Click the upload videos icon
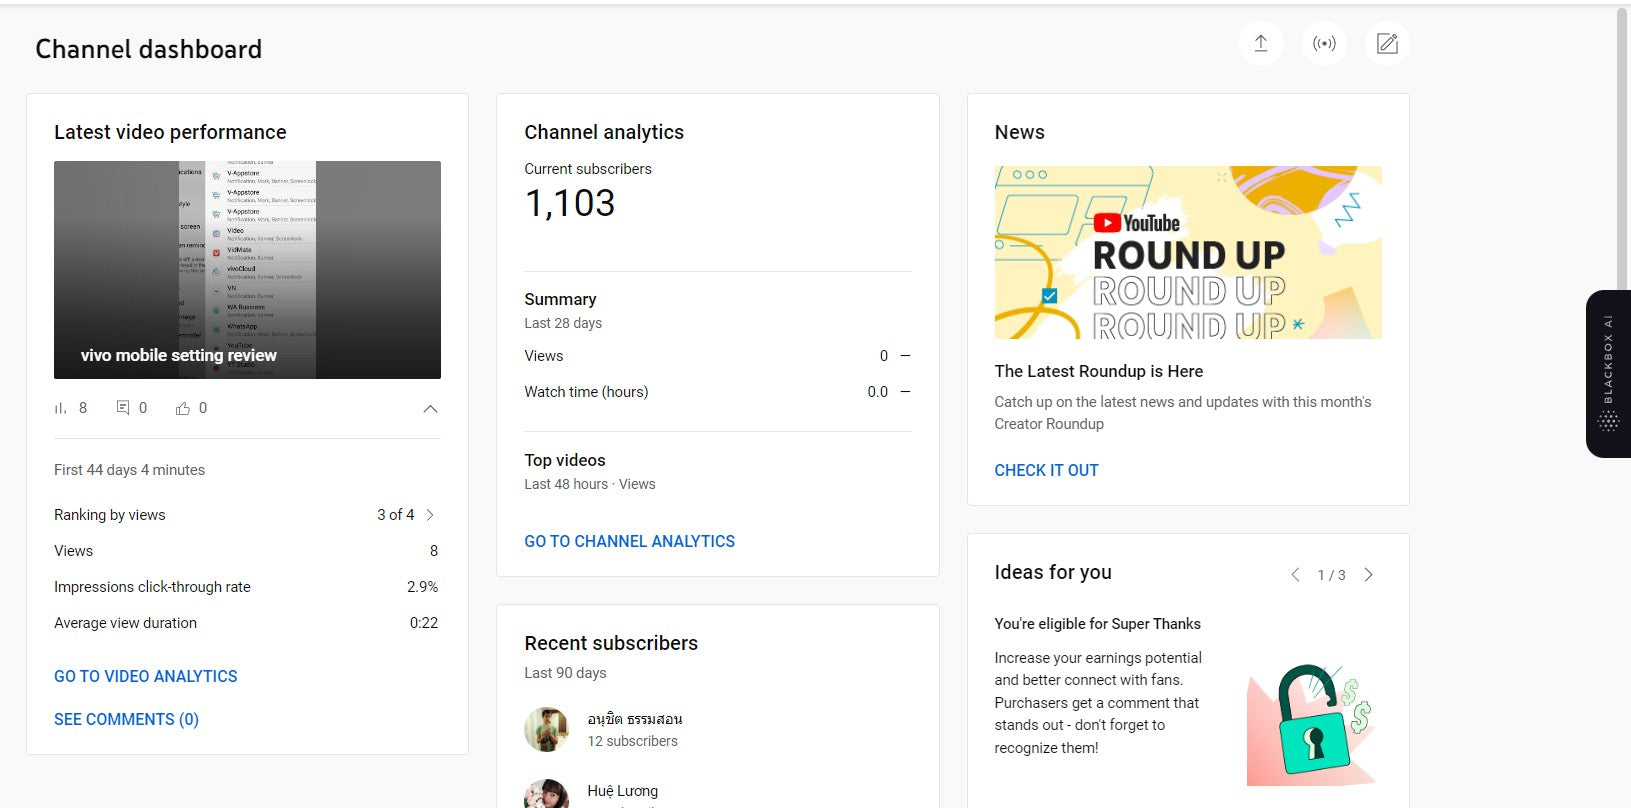 point(1261,44)
